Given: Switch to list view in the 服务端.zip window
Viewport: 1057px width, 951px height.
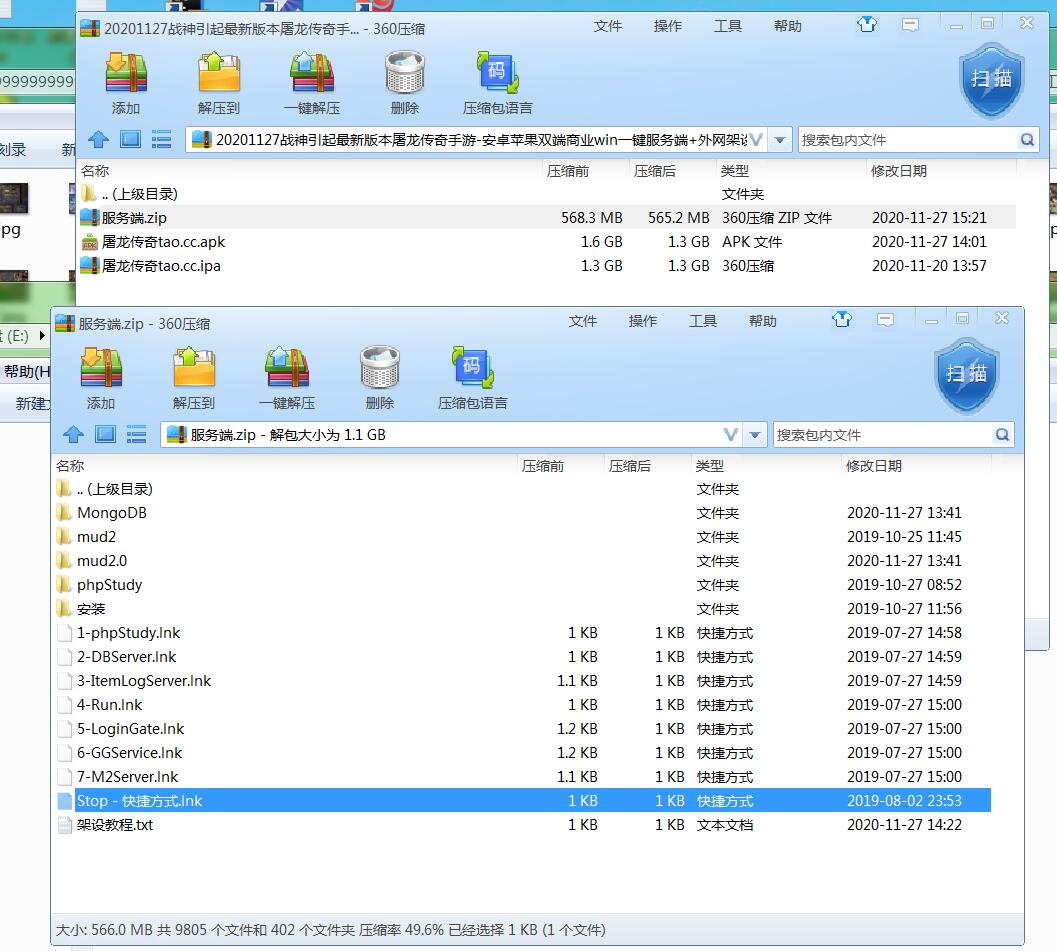Looking at the screenshot, I should pos(137,434).
